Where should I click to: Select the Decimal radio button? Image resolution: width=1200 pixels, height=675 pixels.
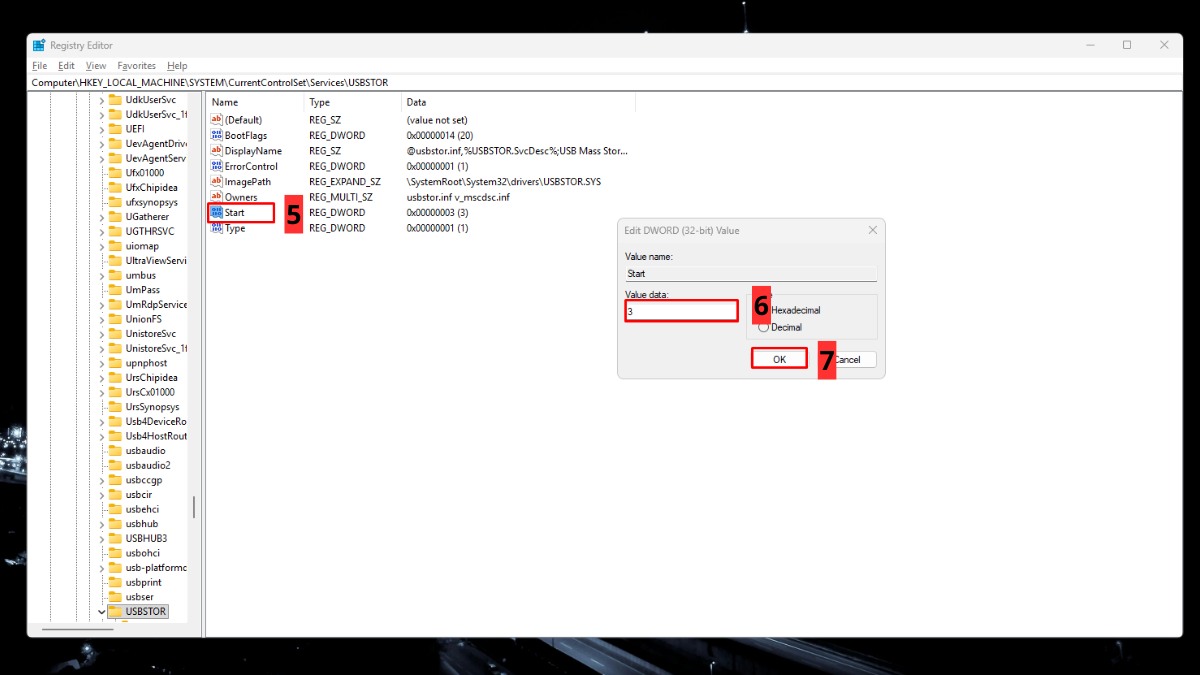[763, 326]
